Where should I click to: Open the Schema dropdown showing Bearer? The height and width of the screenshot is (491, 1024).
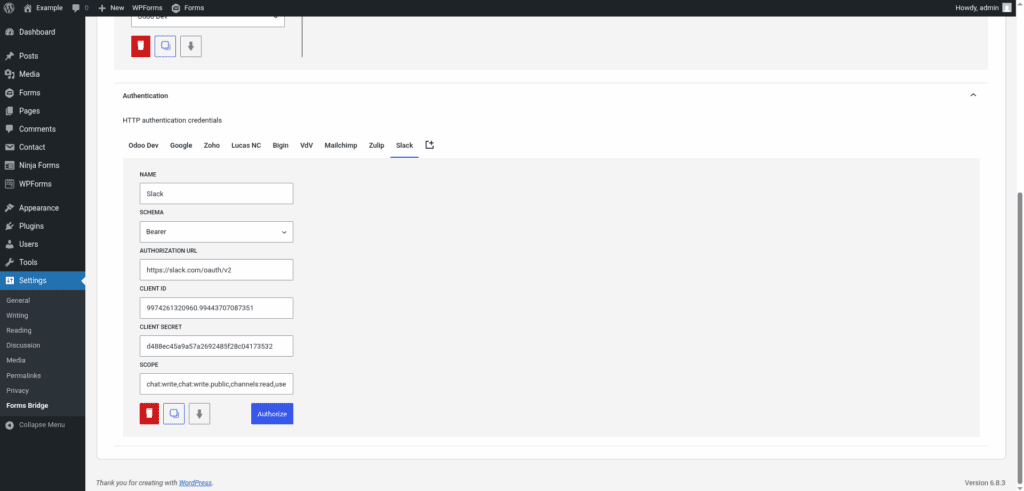point(216,231)
